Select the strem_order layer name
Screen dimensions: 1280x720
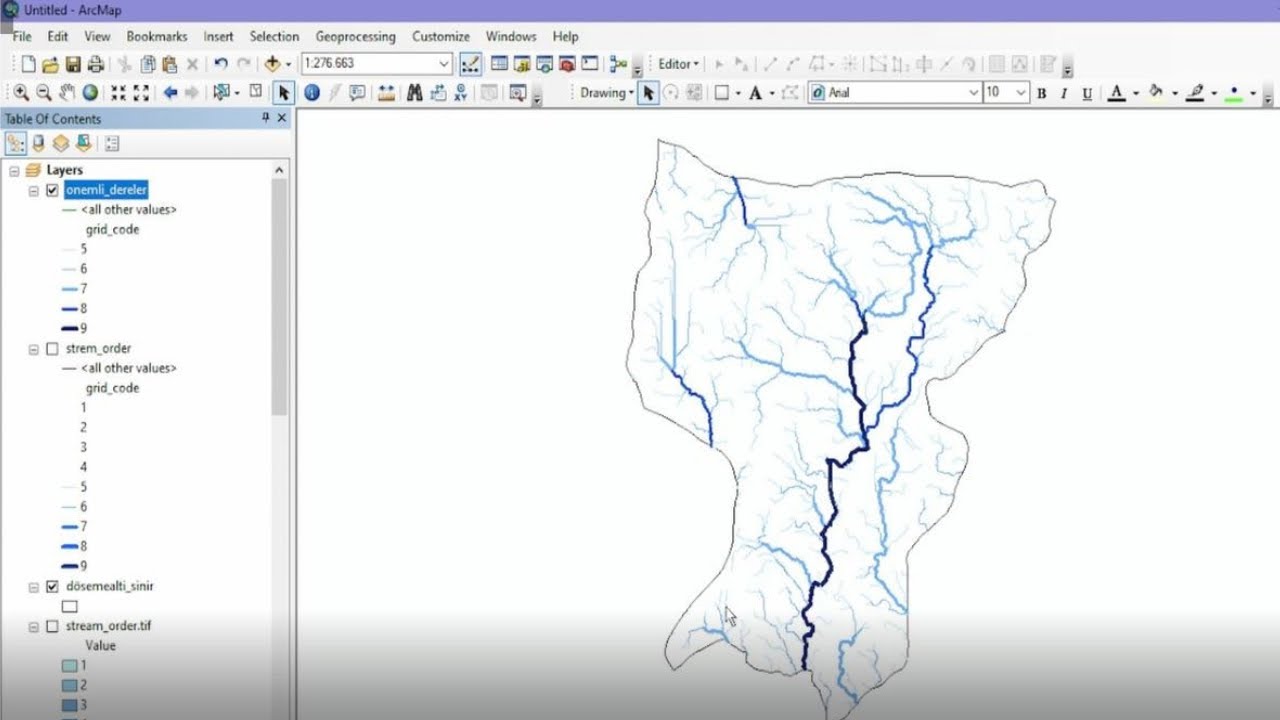[x=98, y=349]
